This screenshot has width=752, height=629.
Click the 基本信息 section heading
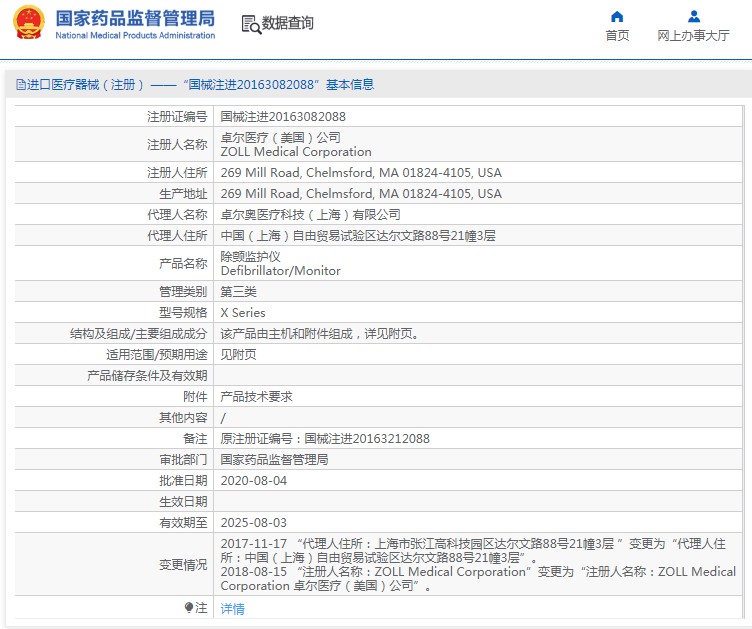click(x=350, y=85)
